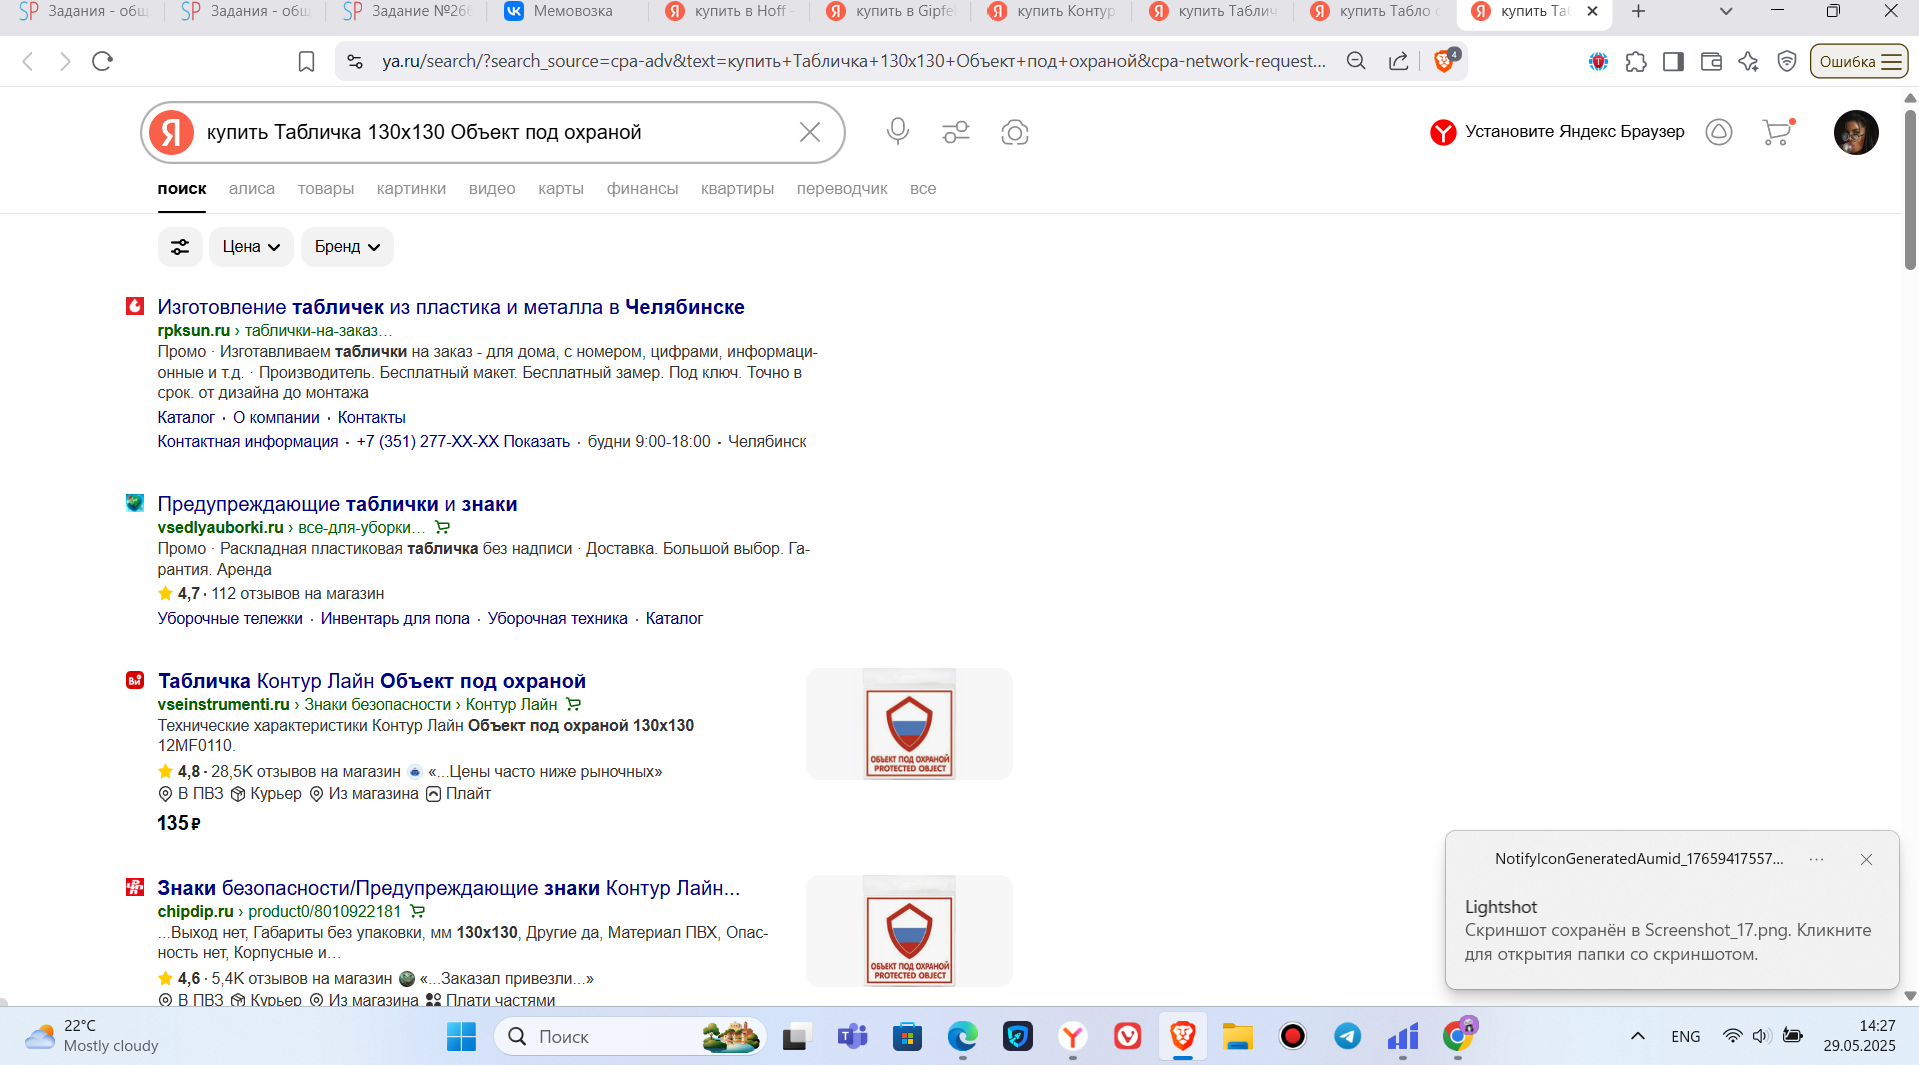This screenshot has width=1919, height=1065.
Task: Open the Бренд dropdown filter
Action: pos(347,247)
